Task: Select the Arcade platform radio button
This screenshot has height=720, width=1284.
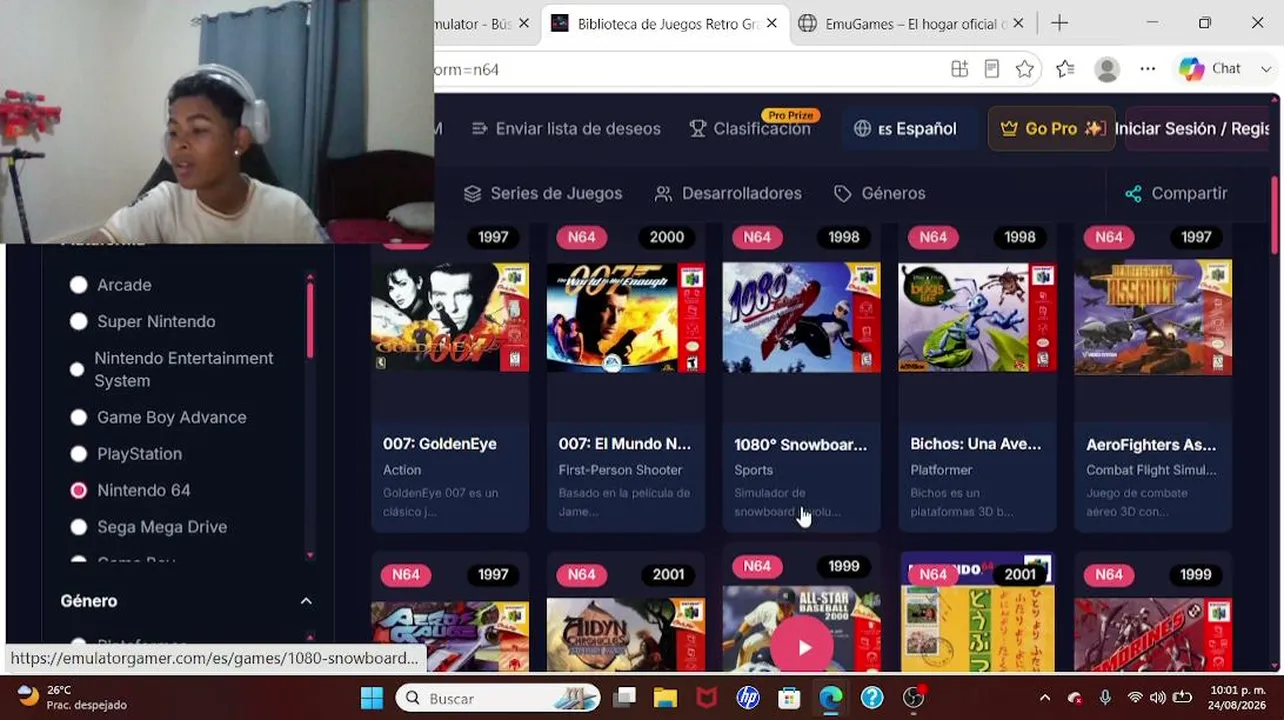Action: (78, 285)
